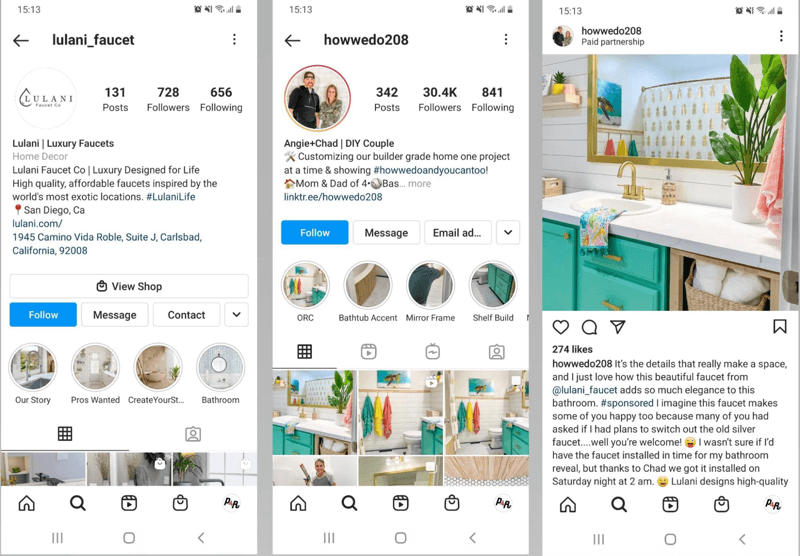Share the post using paper plane icon
Viewport: 800px width, 556px height.
[x=618, y=327]
